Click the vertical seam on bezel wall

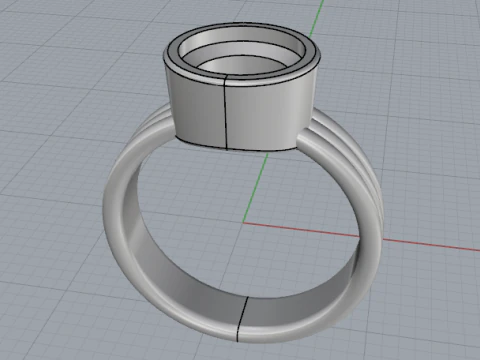[225, 112]
